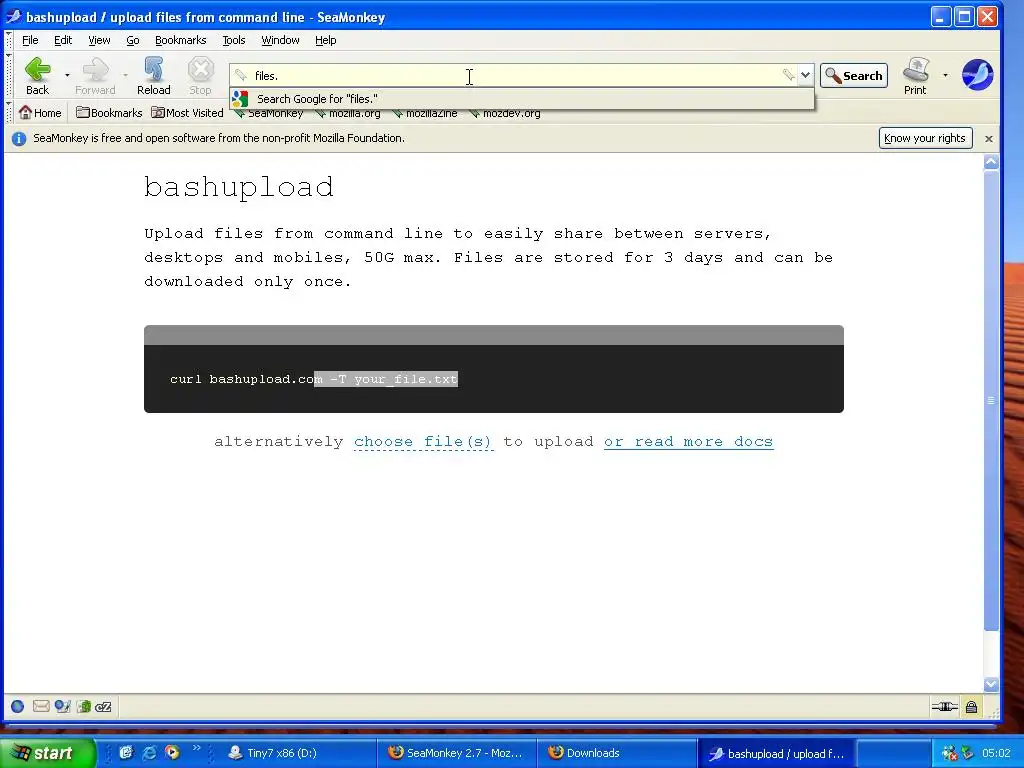Viewport: 1024px width, 768px height.
Task: Open the Most Visited folder
Action: (187, 113)
